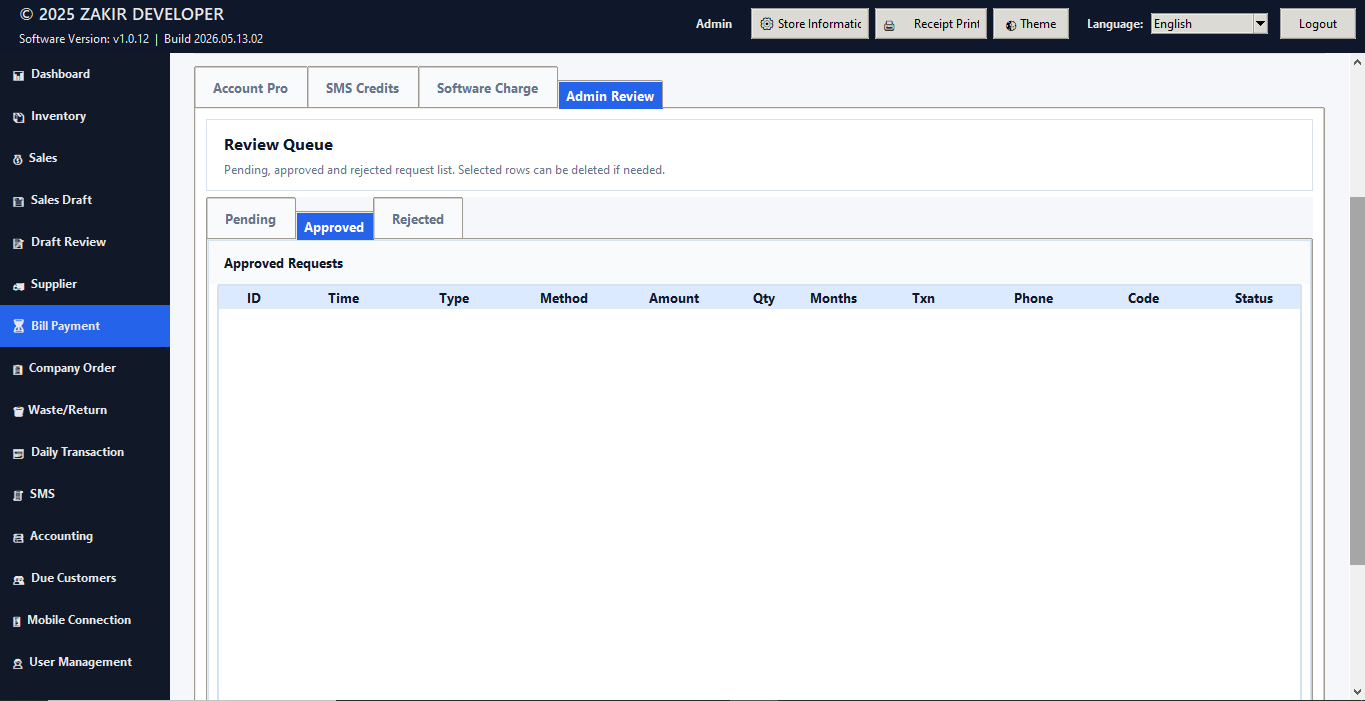Open Store Information settings
1365x701 pixels.
click(808, 24)
